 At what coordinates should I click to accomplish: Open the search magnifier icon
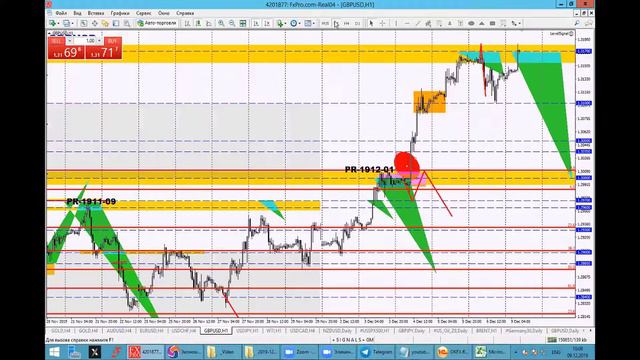pos(577,23)
